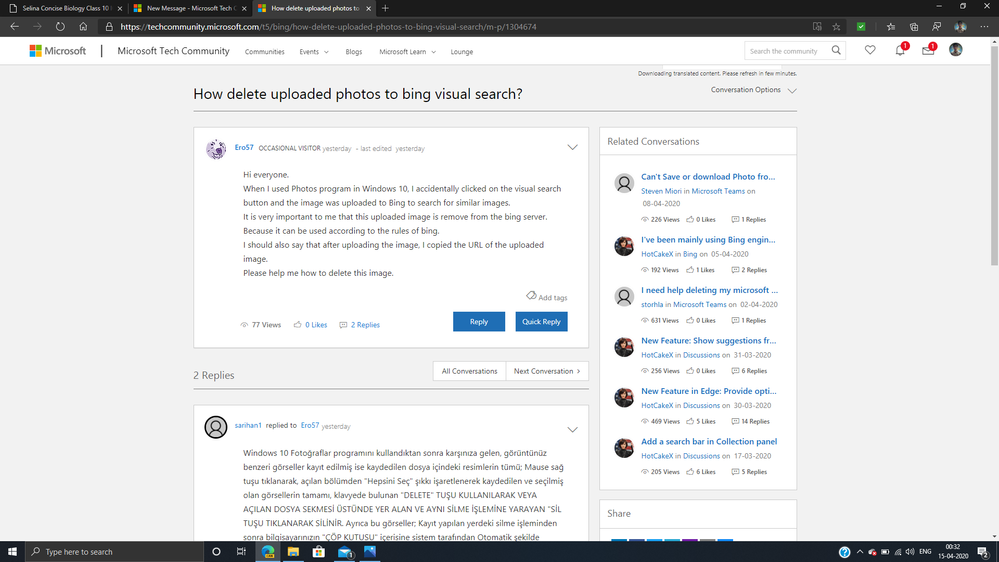Open the Communities nav item
This screenshot has height=562, width=999.
[264, 52]
